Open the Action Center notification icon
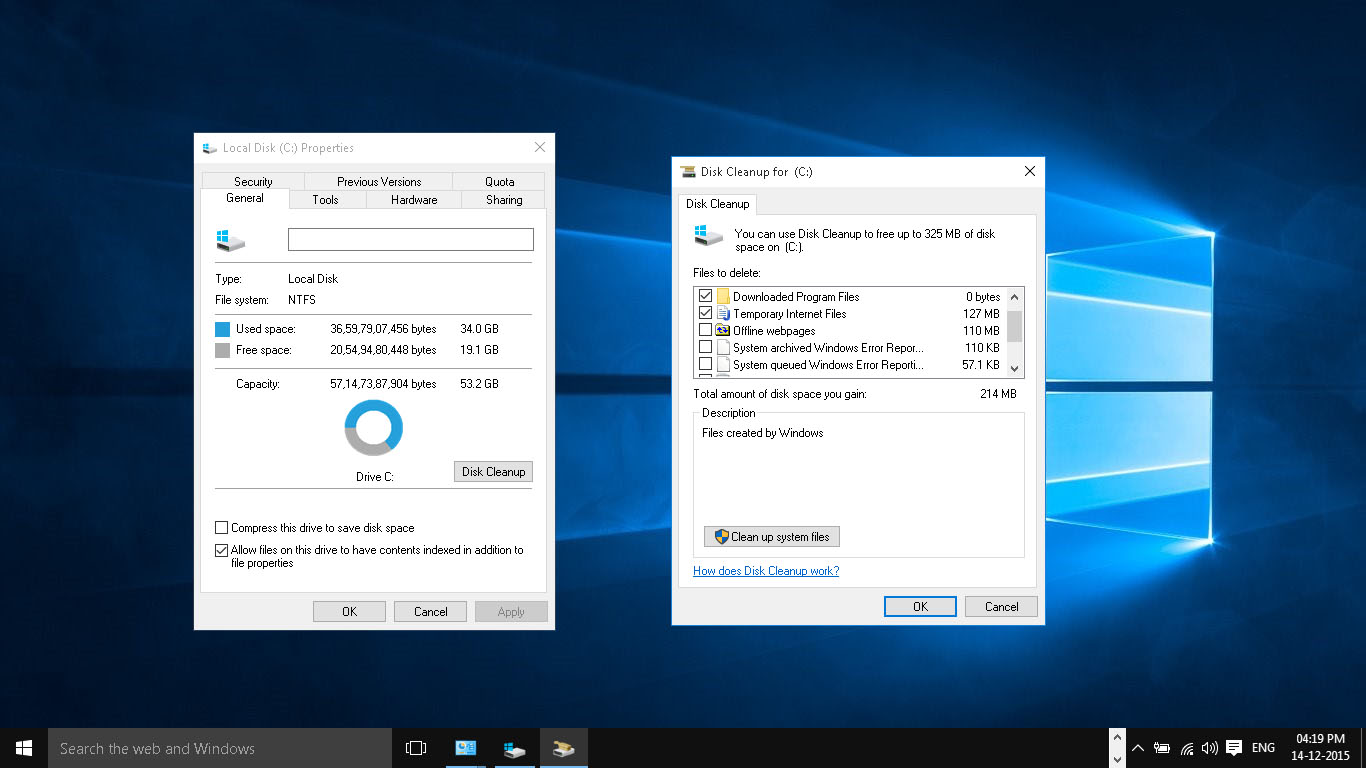This screenshot has width=1366, height=768. tap(1234, 748)
